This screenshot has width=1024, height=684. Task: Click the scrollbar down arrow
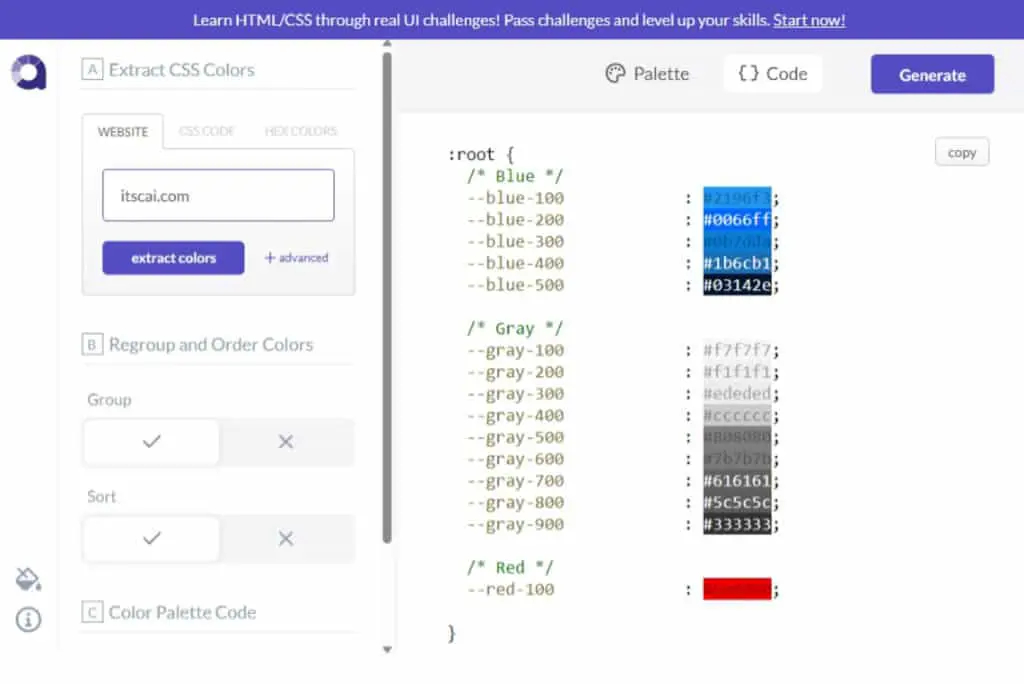click(x=387, y=649)
